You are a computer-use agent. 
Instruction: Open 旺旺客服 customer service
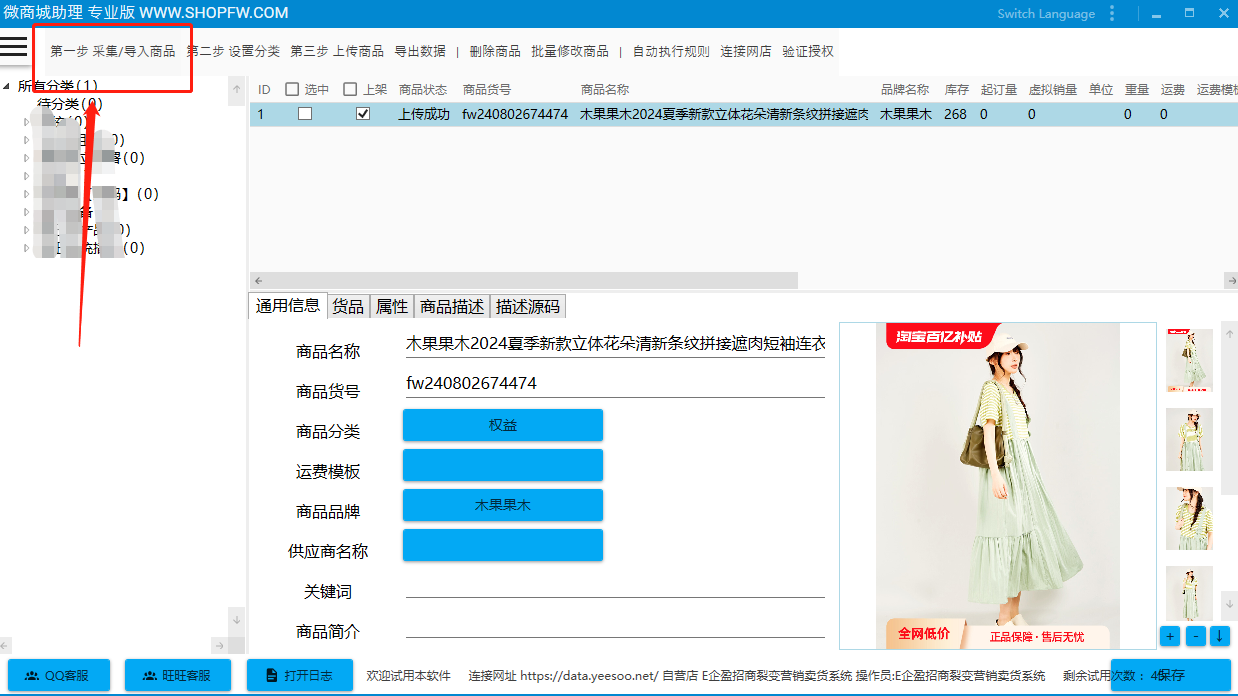(x=177, y=675)
